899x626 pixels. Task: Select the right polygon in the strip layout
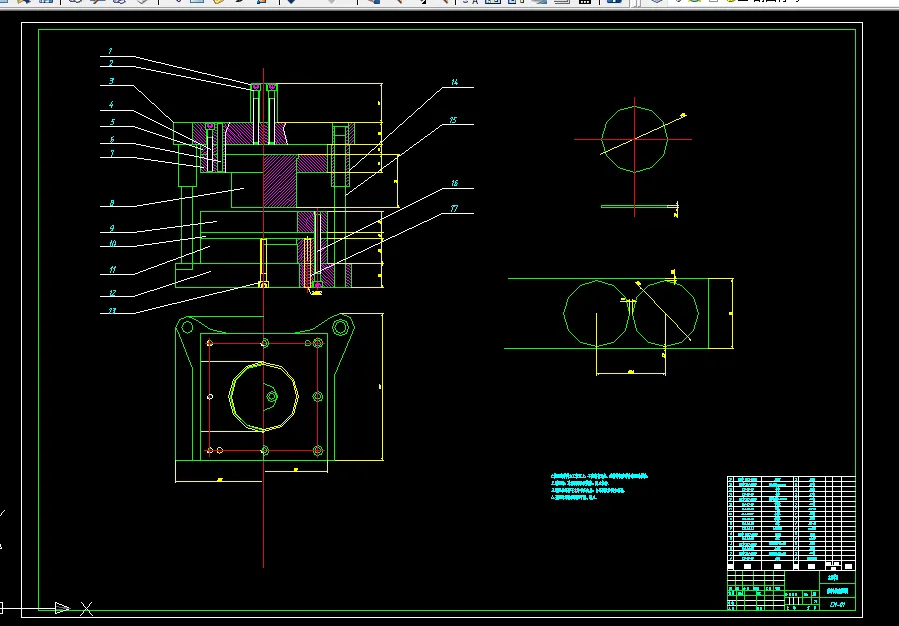[x=665, y=314]
